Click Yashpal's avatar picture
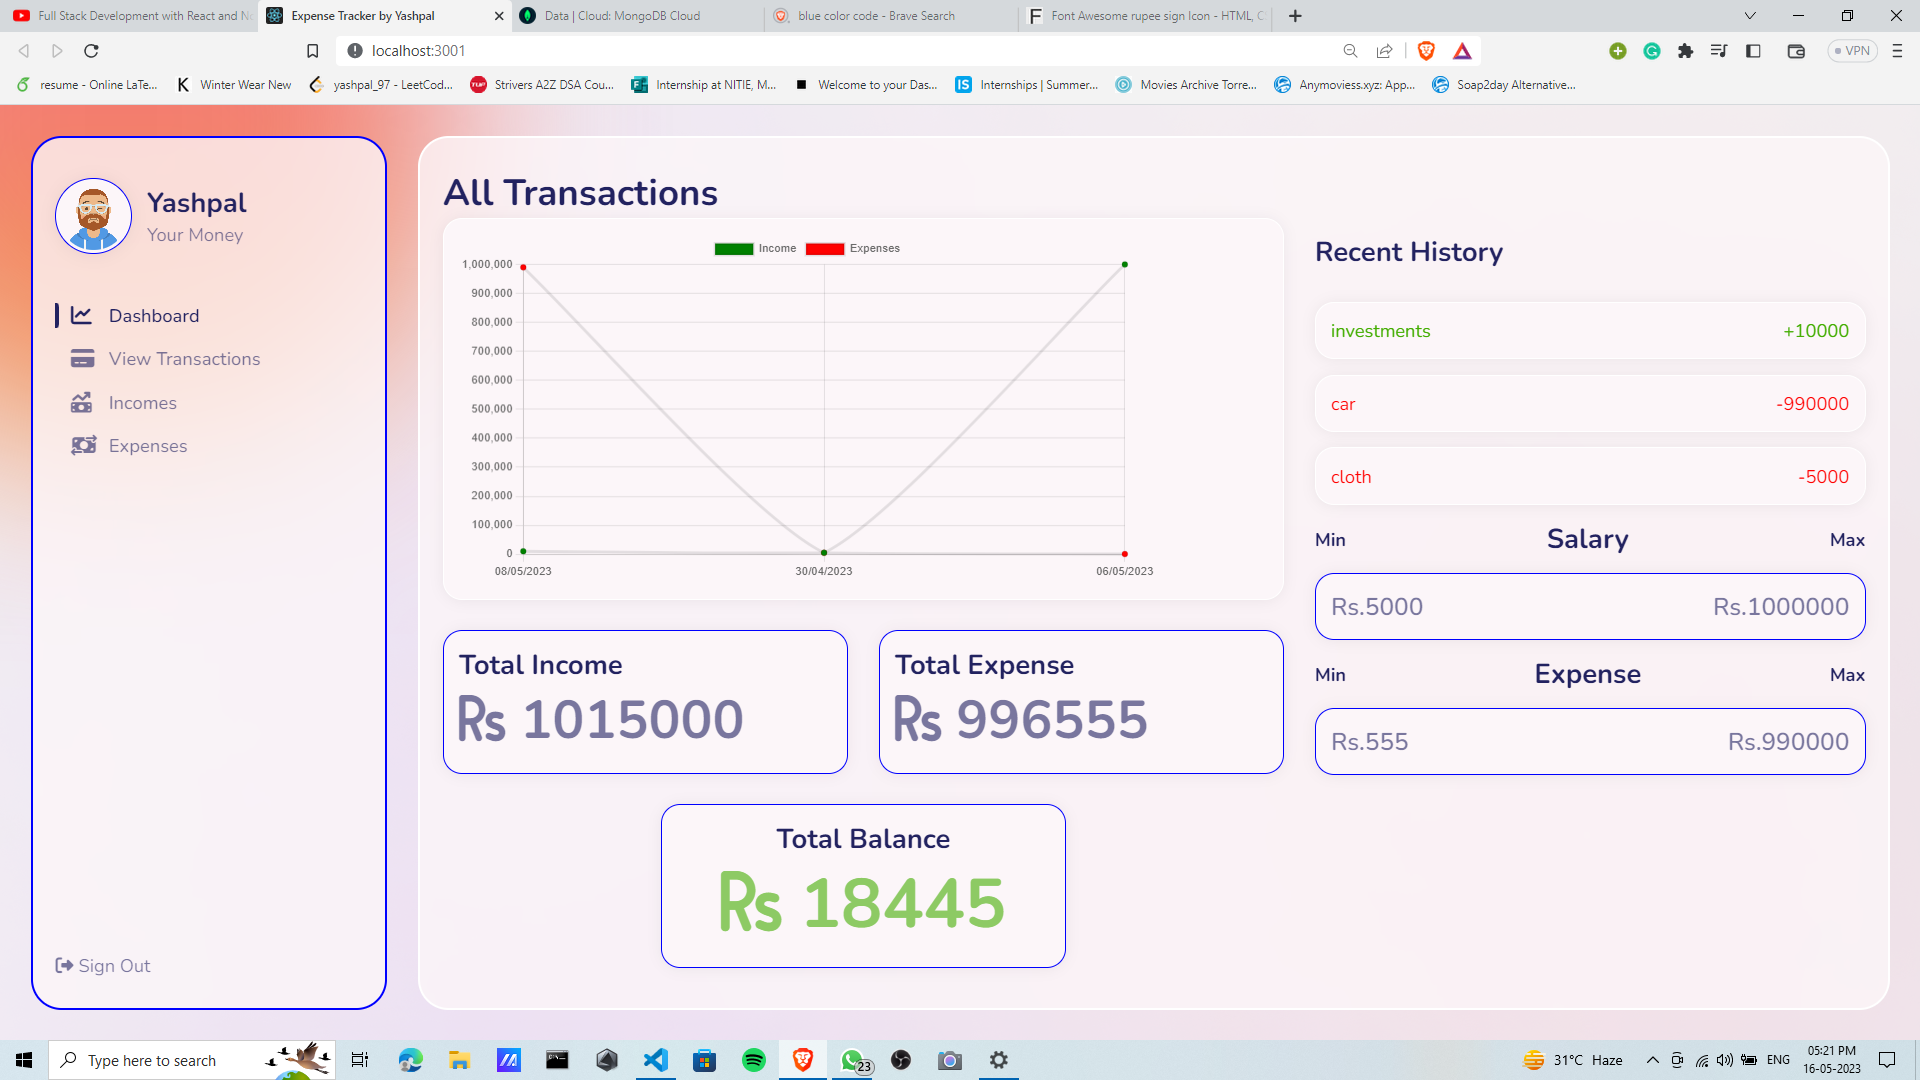The width and height of the screenshot is (1920, 1080). pos(93,215)
